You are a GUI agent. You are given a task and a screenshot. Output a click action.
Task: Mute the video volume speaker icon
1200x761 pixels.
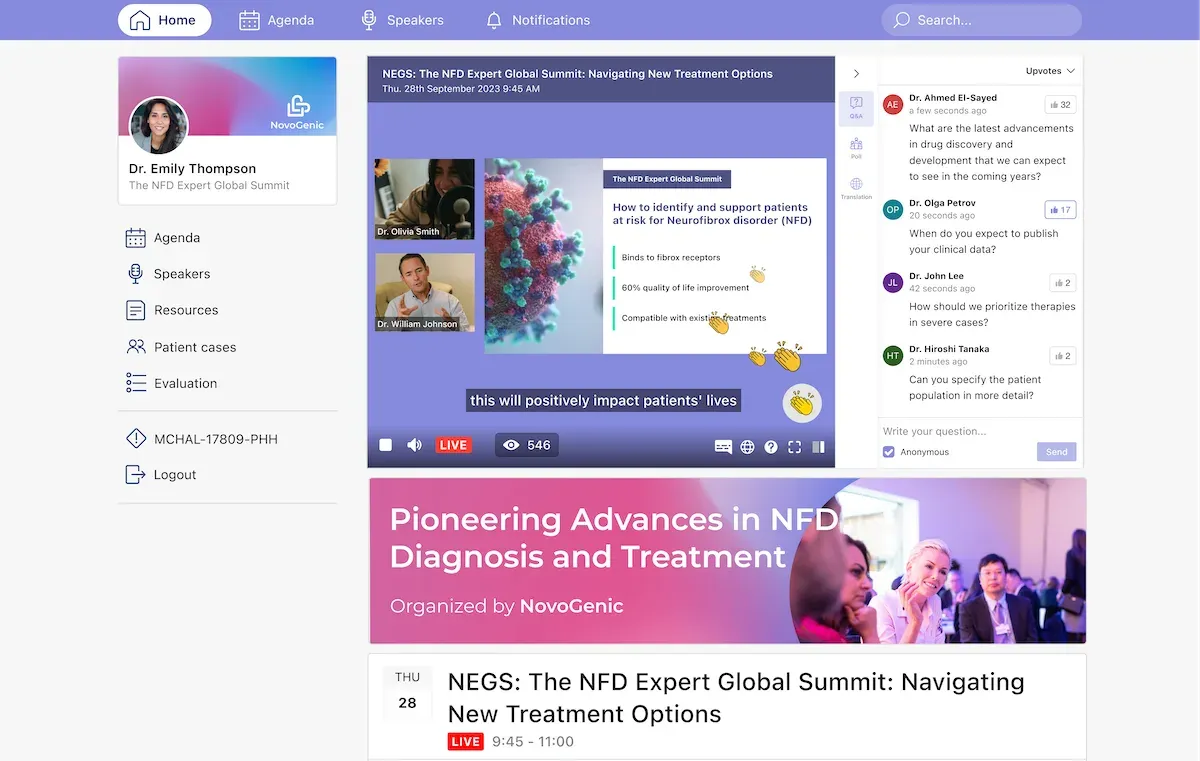click(x=415, y=445)
